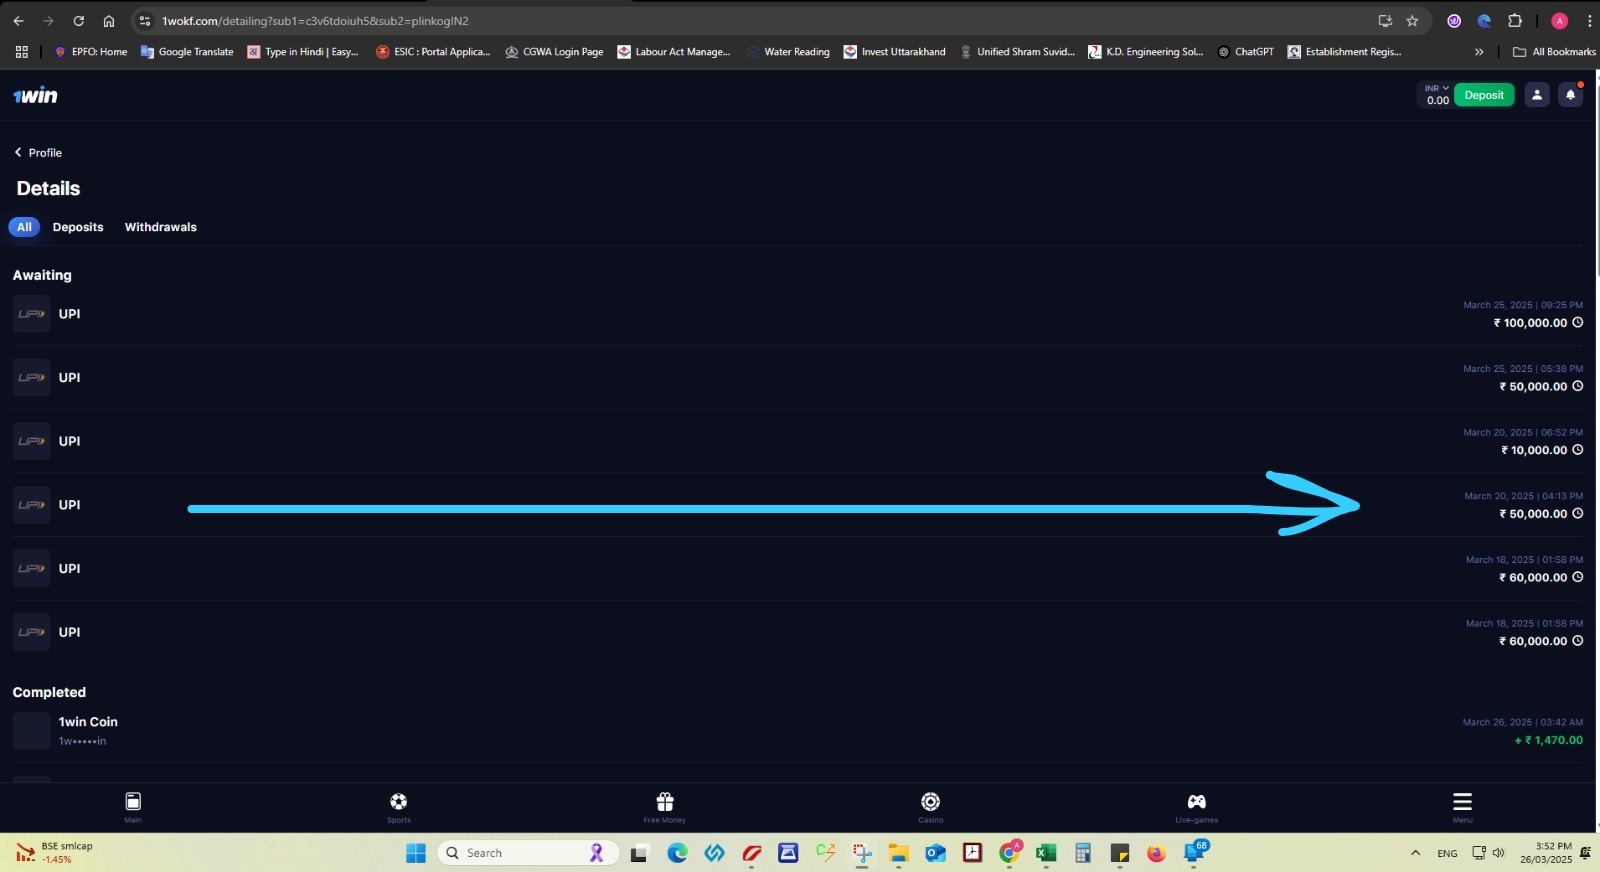Click the ENG language indicator

pyautogui.click(x=1447, y=853)
